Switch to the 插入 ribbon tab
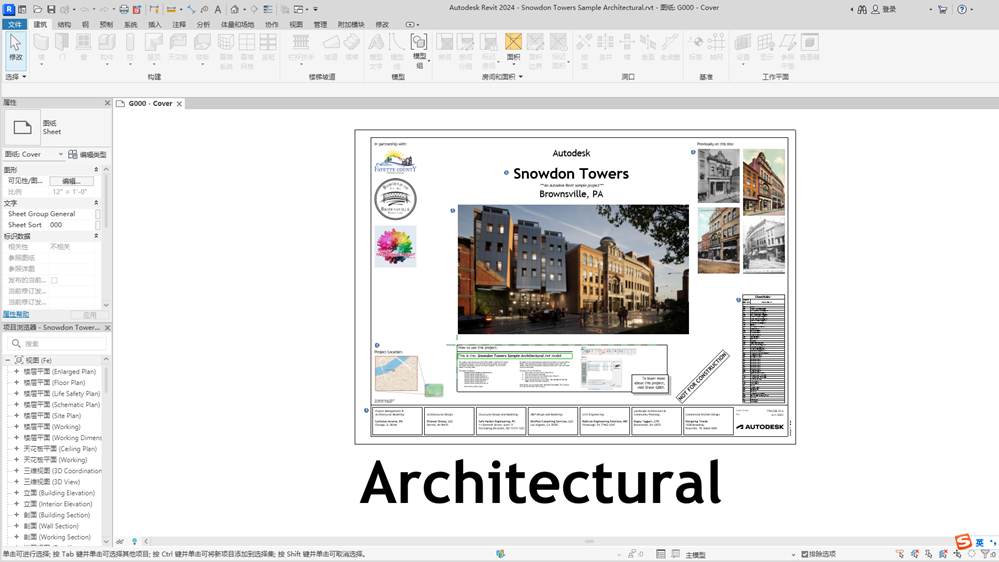Viewport: 999px width, 562px height. point(155,24)
